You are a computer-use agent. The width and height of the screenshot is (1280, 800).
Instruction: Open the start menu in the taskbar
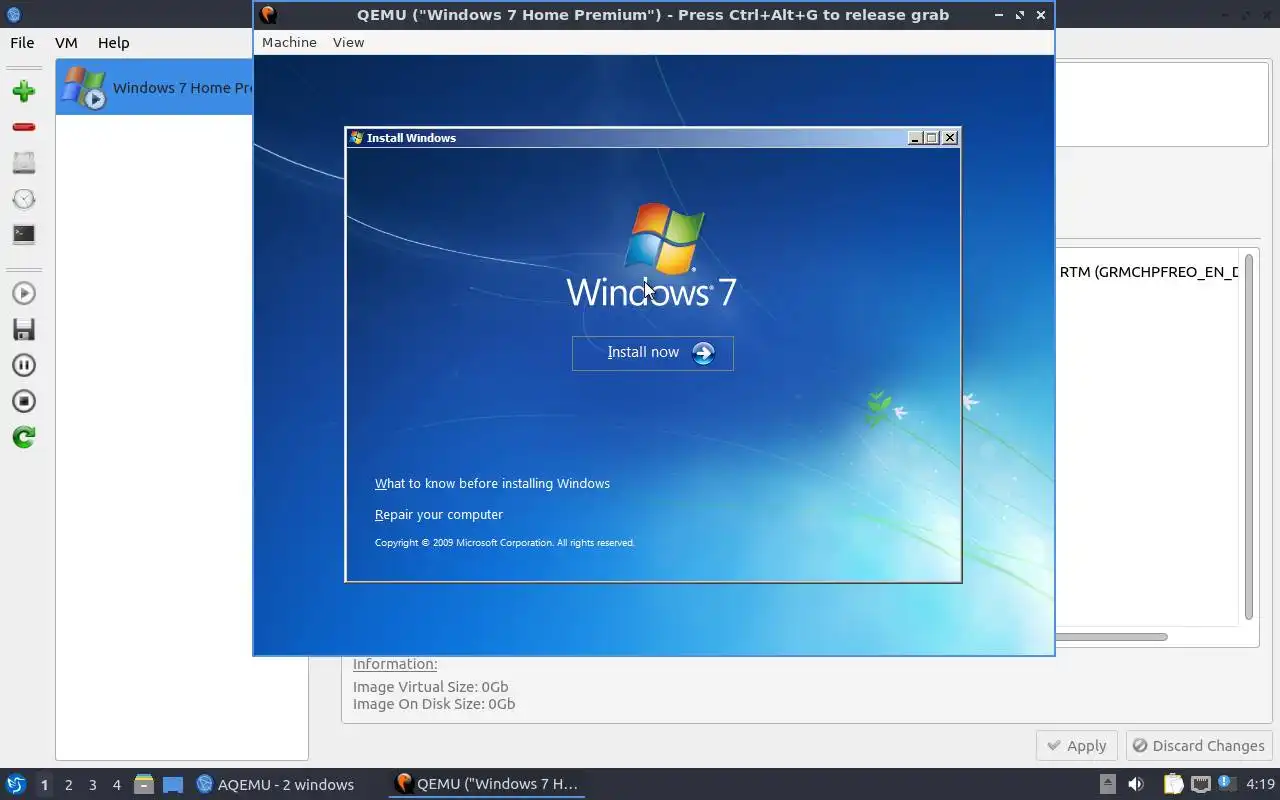15,784
